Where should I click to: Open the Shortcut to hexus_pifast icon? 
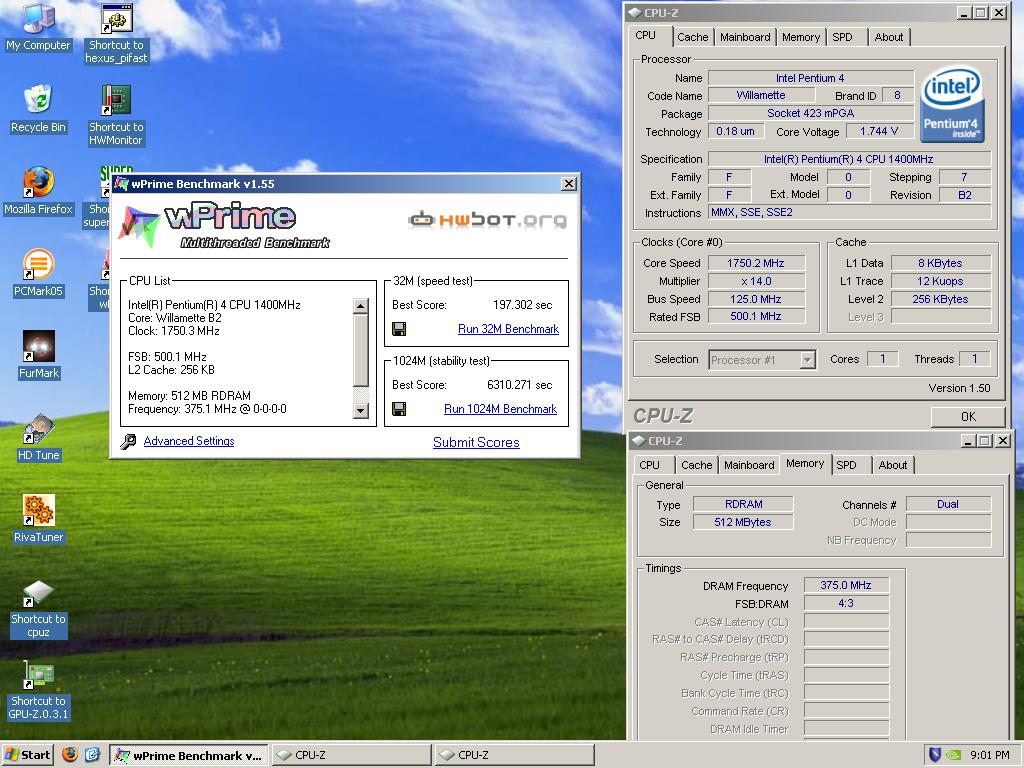point(116,33)
